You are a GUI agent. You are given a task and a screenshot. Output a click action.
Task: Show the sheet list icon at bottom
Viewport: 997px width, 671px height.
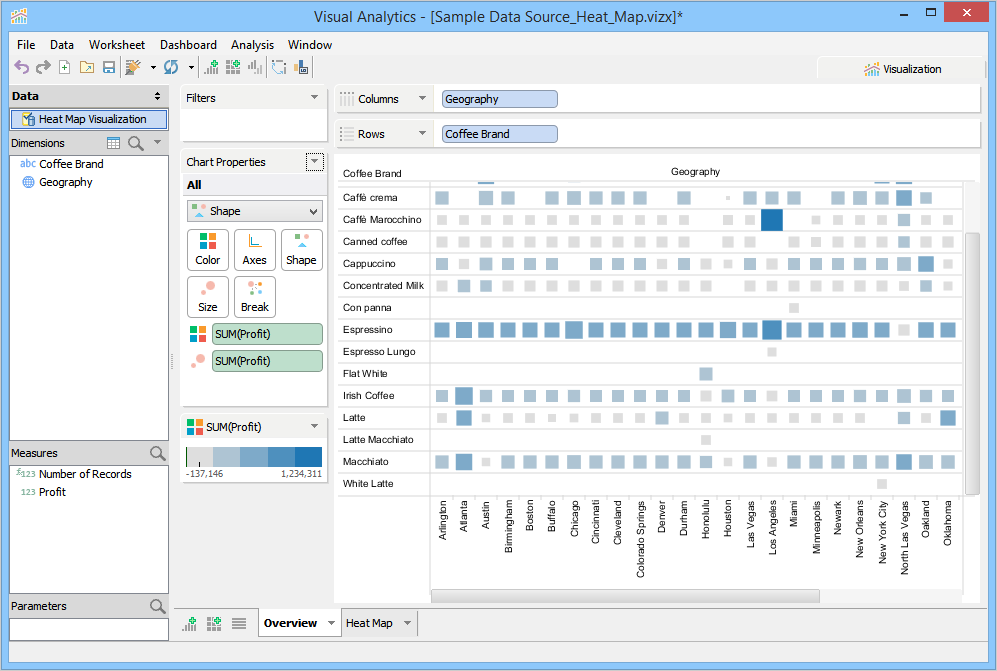pos(239,623)
